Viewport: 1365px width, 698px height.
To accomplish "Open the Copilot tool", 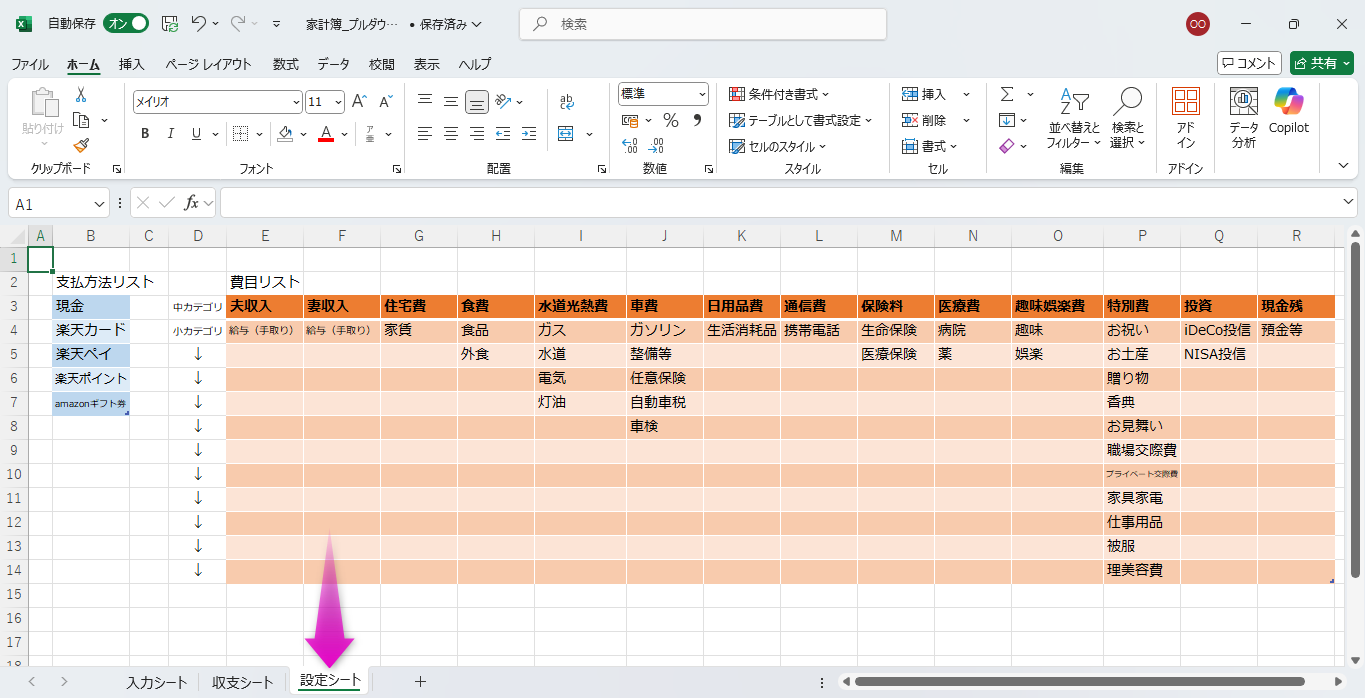I will (1288, 110).
